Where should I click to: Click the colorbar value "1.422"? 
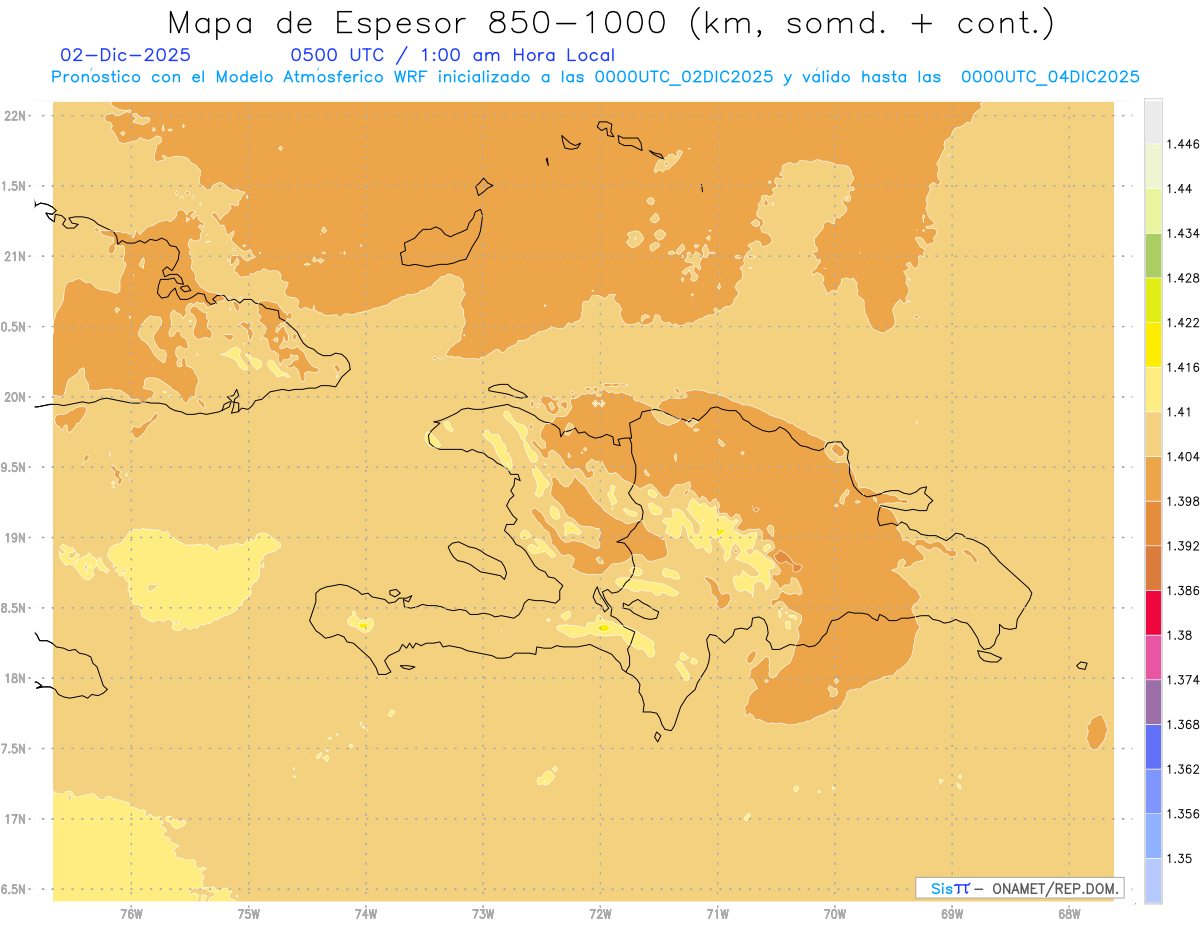[1182, 322]
